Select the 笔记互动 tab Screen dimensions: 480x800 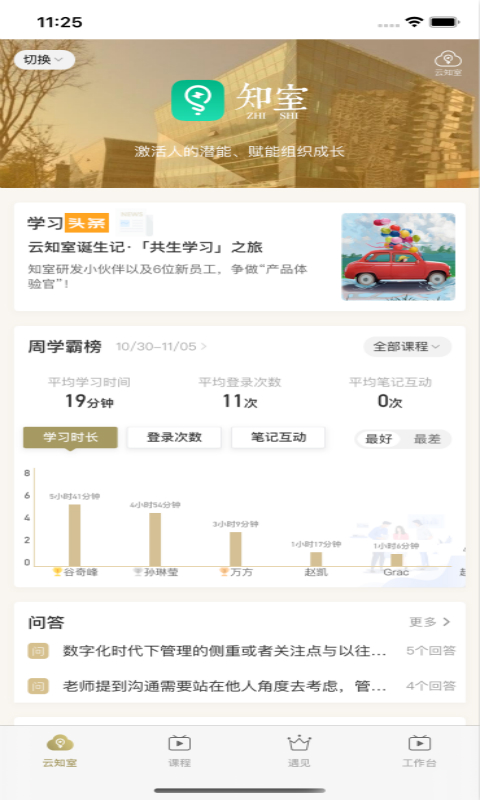(x=279, y=438)
